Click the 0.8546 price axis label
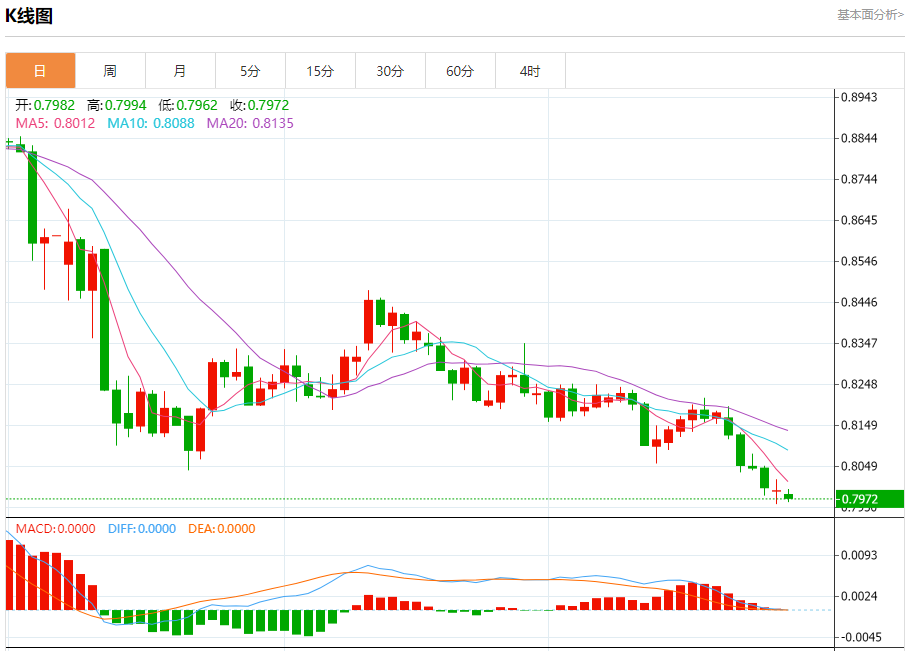This screenshot has height=651, width=907. click(x=859, y=262)
